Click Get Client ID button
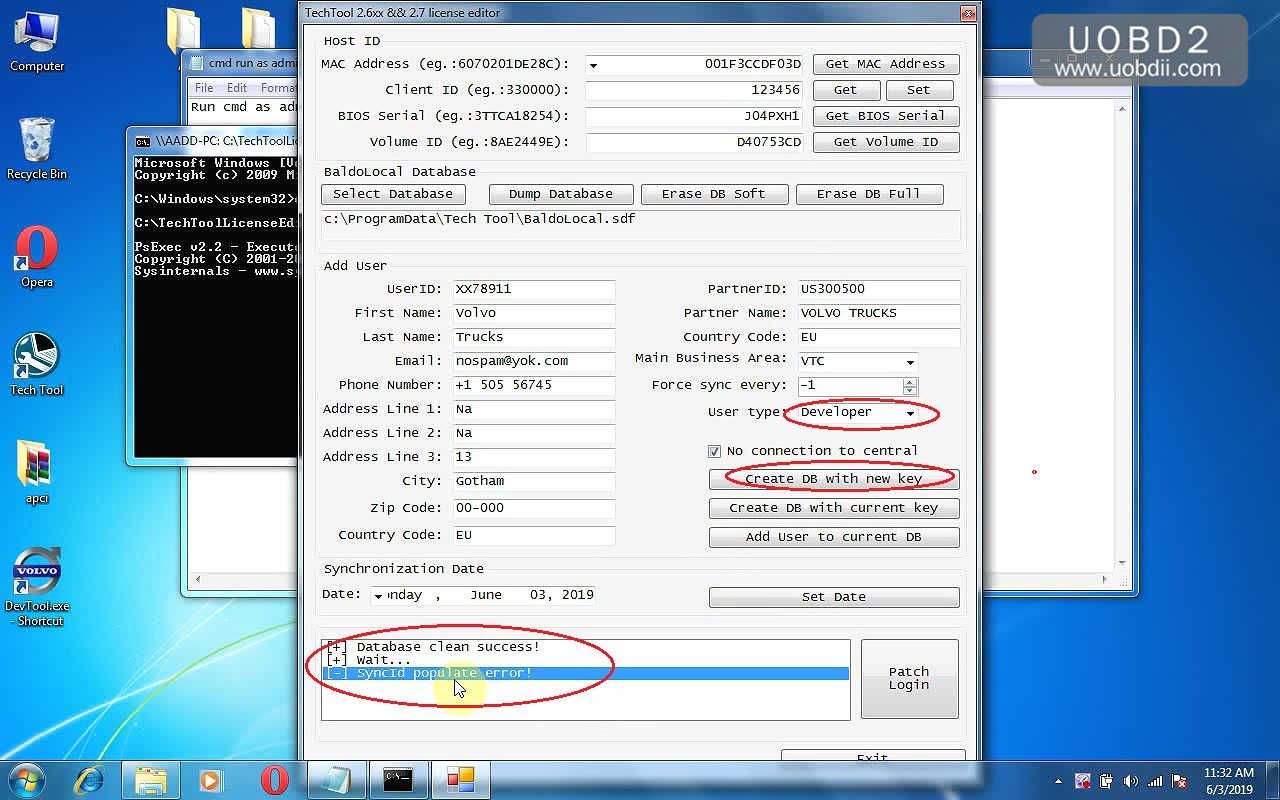Viewport: 1280px width, 800px height. click(846, 90)
